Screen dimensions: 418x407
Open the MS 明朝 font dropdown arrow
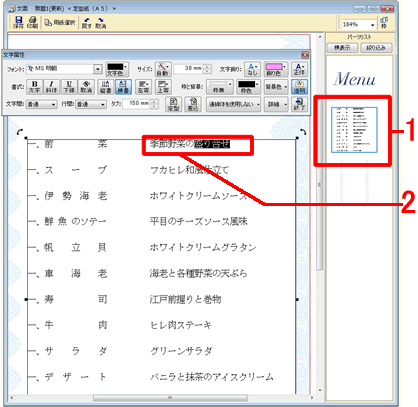[x=98, y=69]
